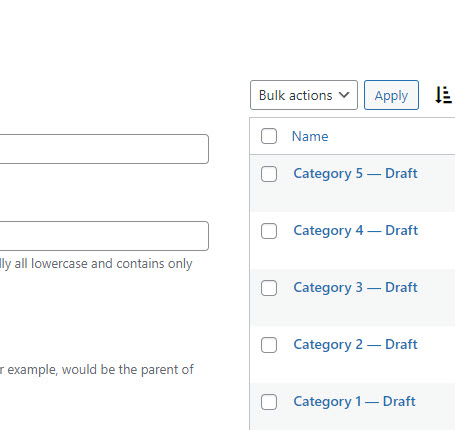Click the table header row beside Name

point(393,136)
